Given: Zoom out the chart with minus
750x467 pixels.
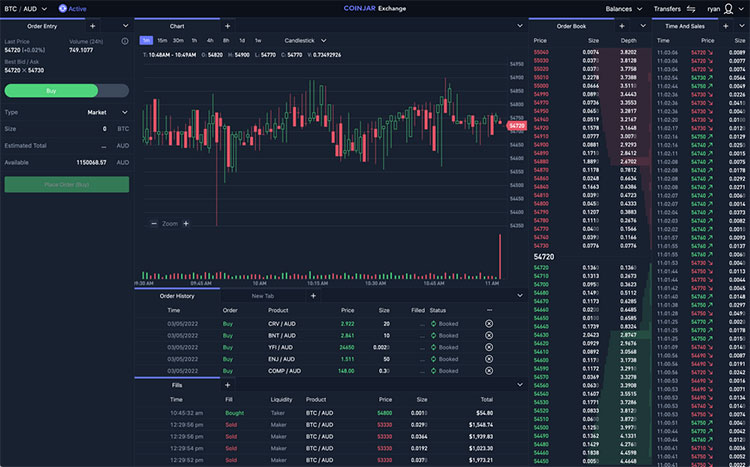Looking at the screenshot, I should 154,224.
